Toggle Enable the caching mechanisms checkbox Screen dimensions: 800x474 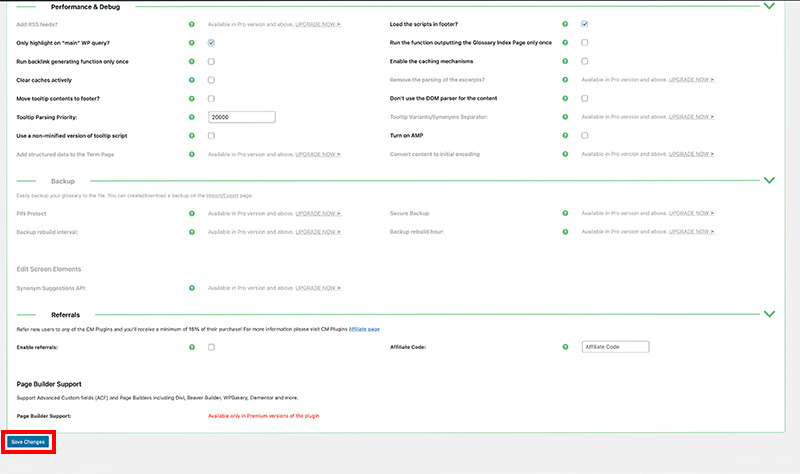[x=585, y=61]
